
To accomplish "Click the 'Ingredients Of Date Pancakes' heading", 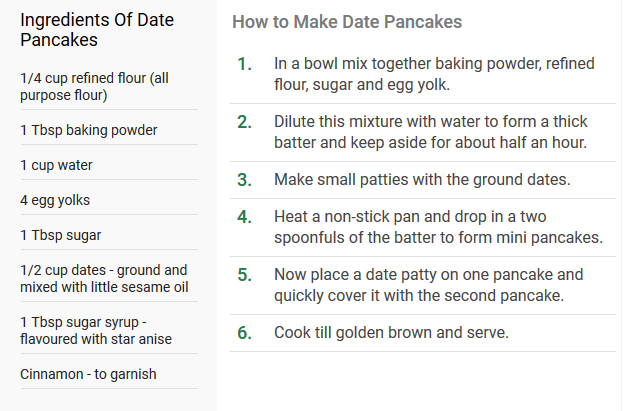I will [97, 30].
